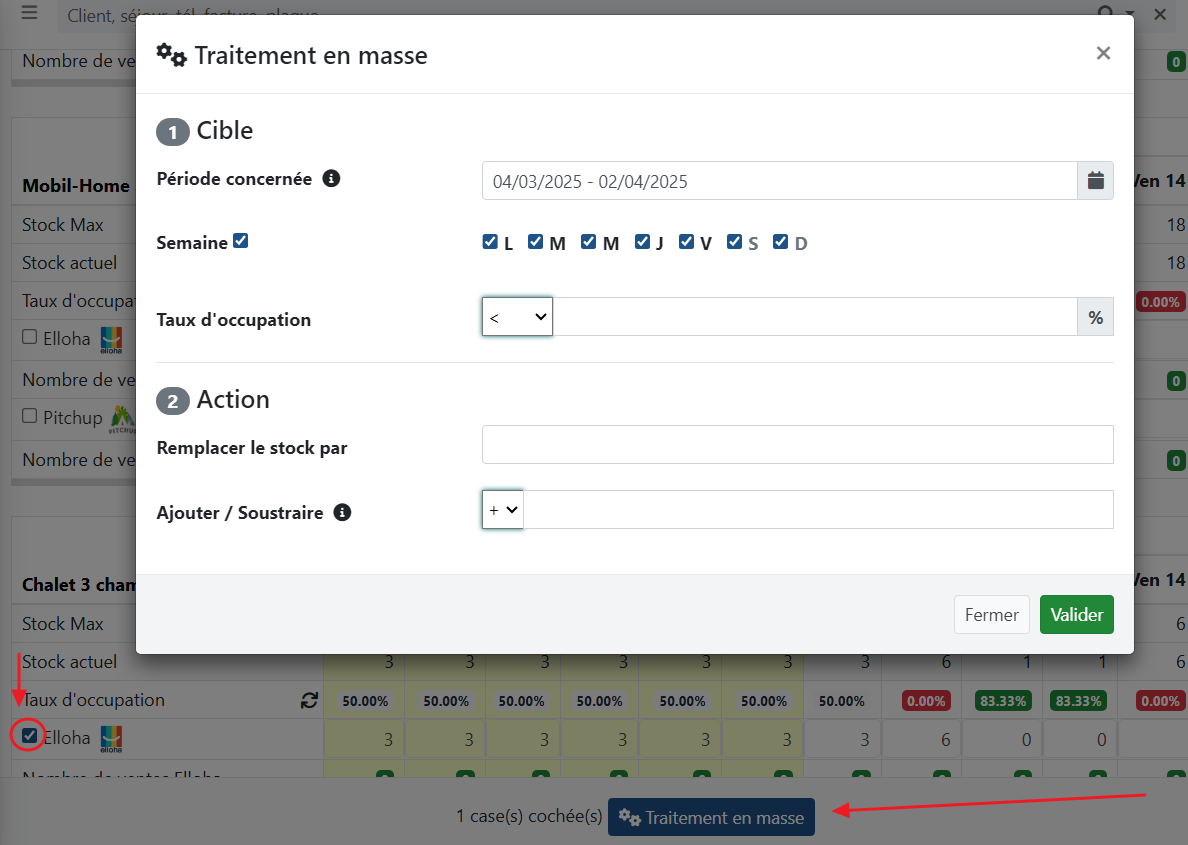Image resolution: width=1188 pixels, height=845 pixels.
Task: Click info icon beside Période concernée
Action: (x=332, y=179)
